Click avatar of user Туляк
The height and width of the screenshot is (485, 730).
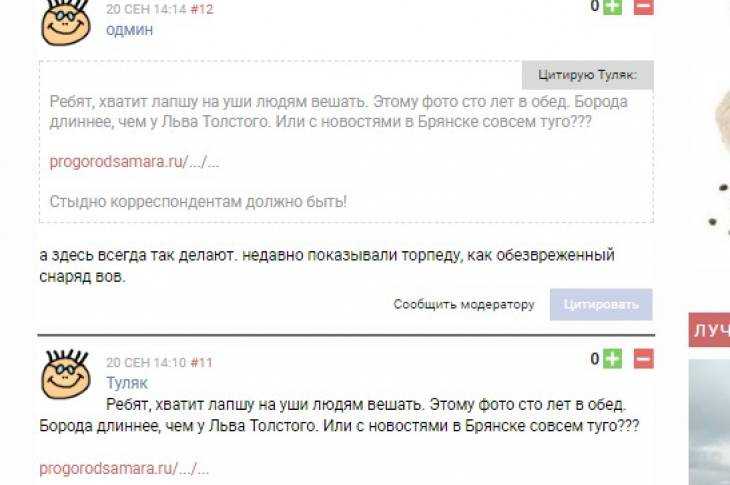click(x=66, y=375)
